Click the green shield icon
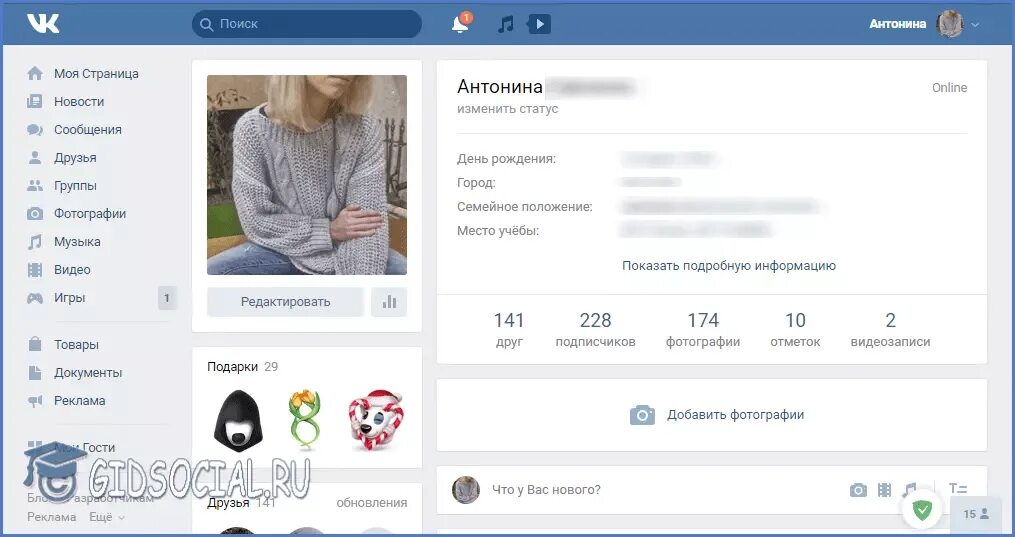The height and width of the screenshot is (537, 1015). click(922, 510)
